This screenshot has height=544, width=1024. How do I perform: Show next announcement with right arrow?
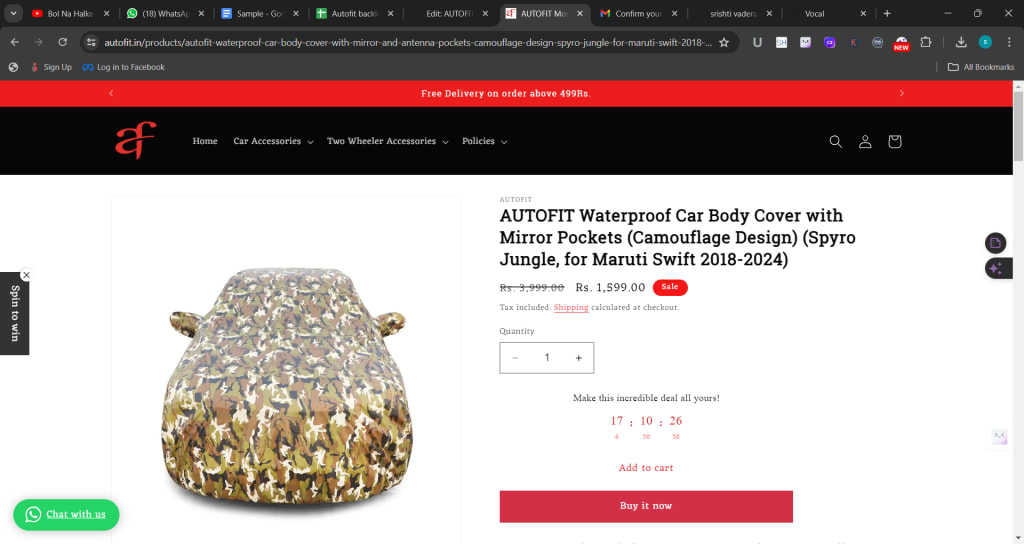901,93
